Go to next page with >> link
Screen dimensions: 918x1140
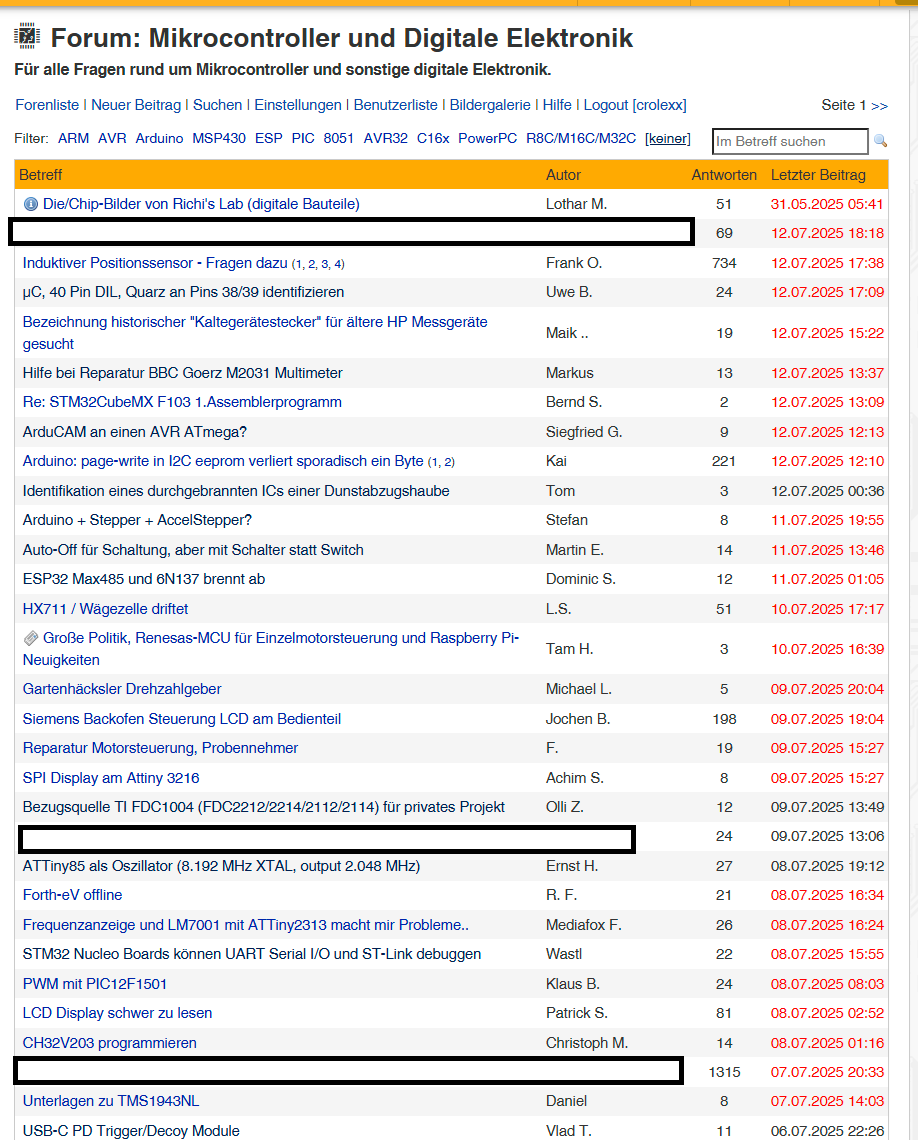click(x=879, y=105)
